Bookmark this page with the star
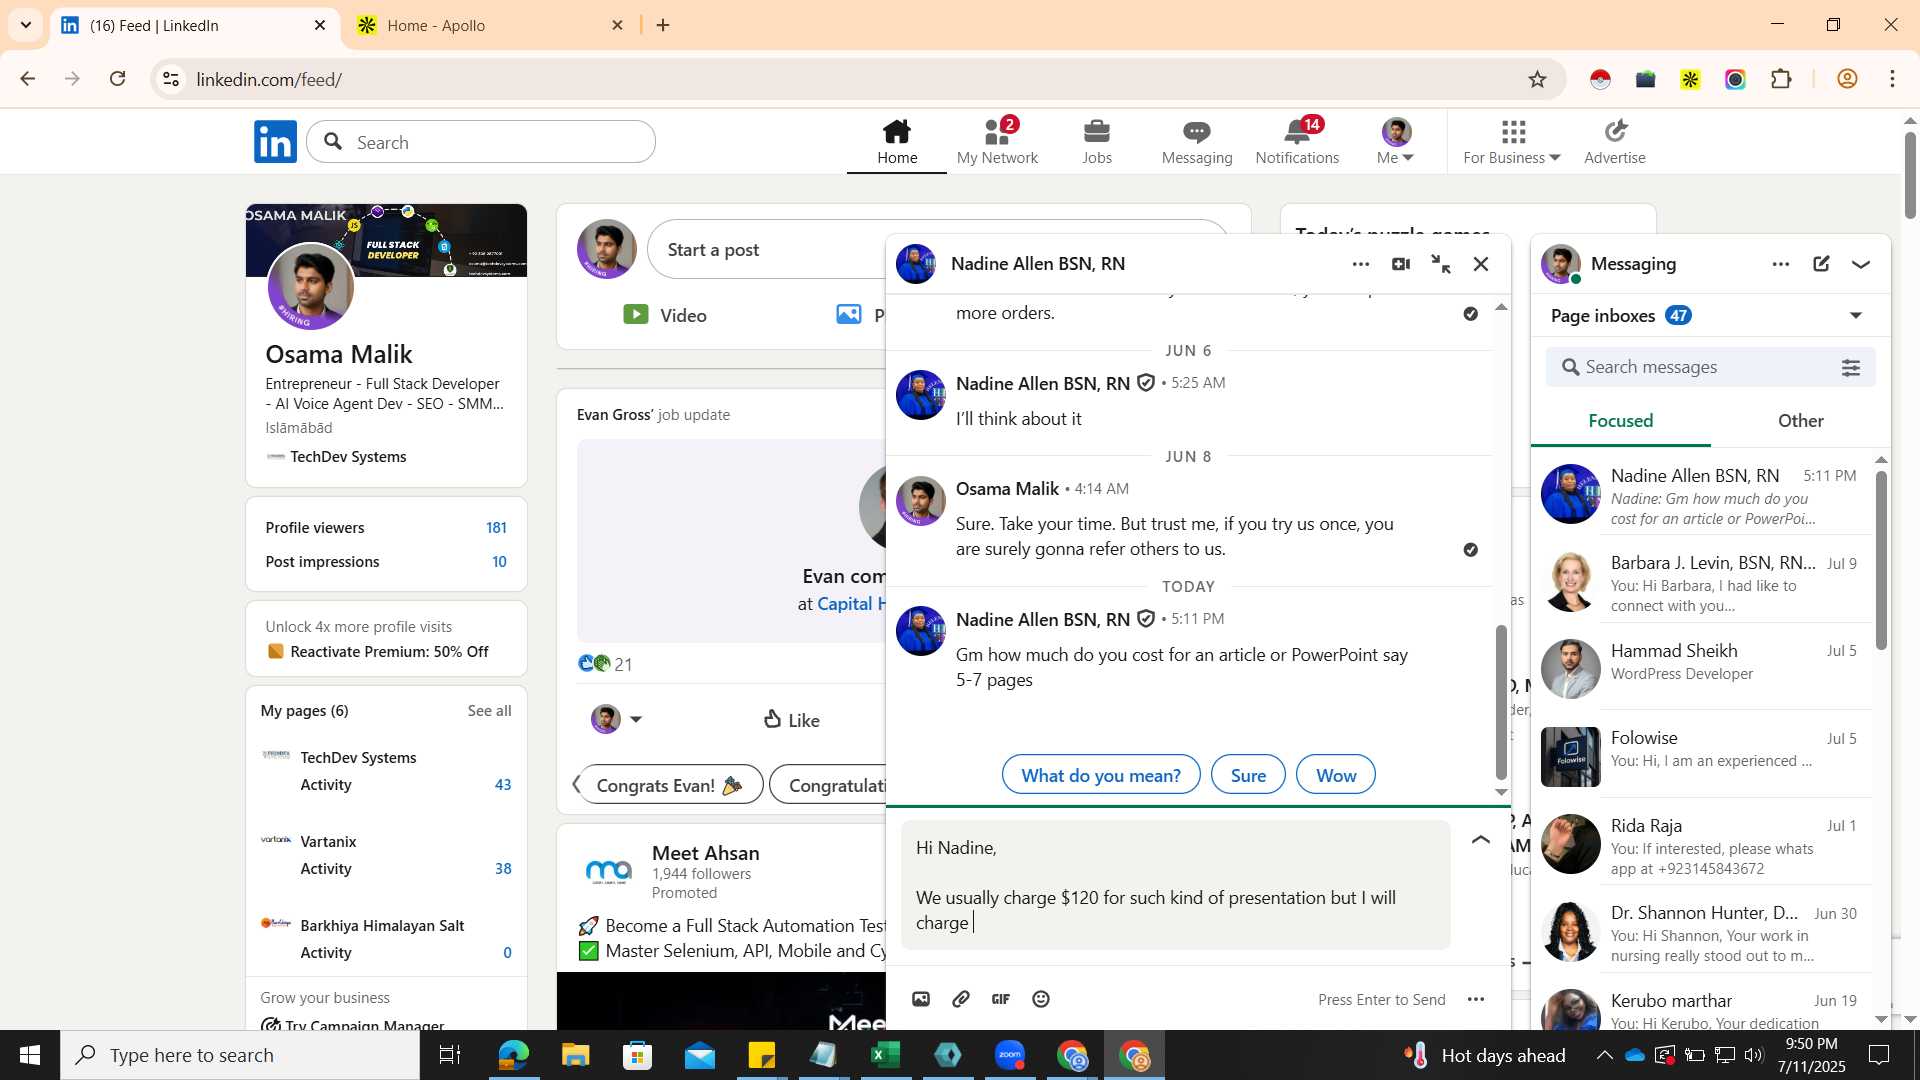 [x=1537, y=79]
